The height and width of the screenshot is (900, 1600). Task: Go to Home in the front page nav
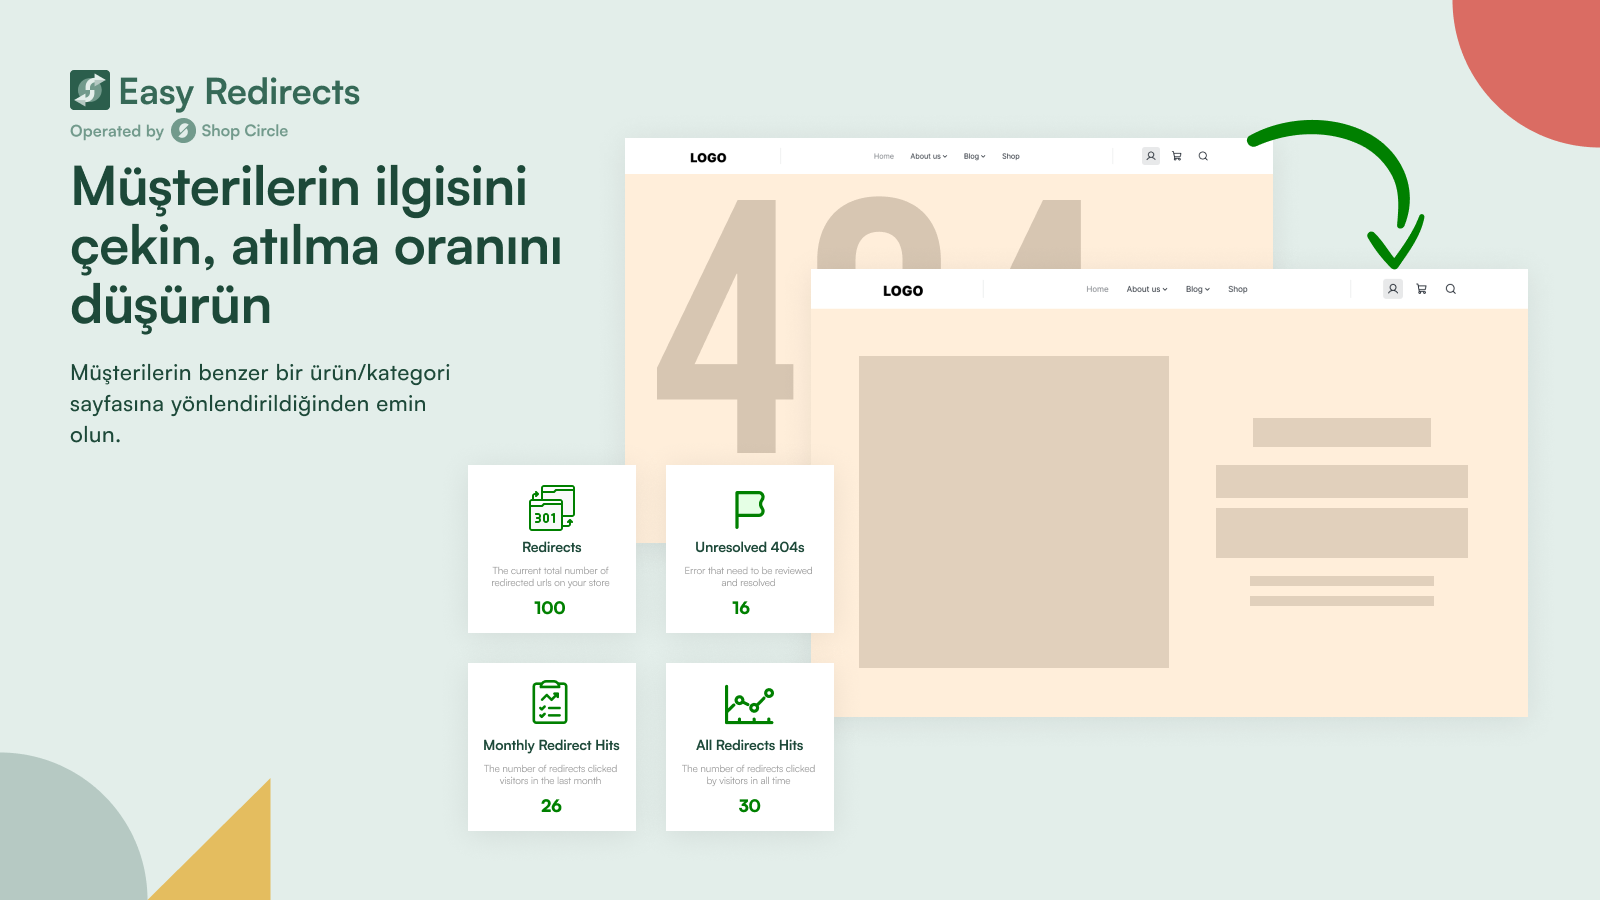1097,289
